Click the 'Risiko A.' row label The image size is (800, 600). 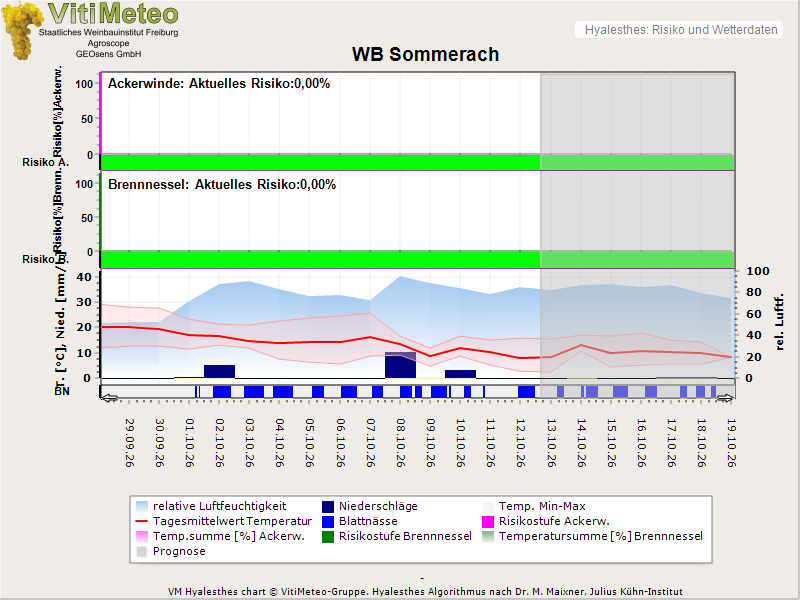pos(45,162)
